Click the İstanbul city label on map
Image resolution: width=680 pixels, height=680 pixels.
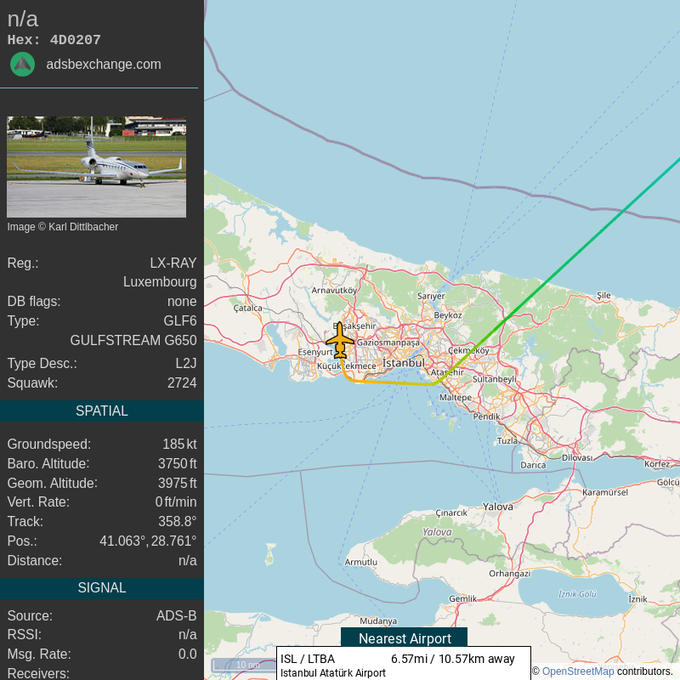(x=404, y=363)
